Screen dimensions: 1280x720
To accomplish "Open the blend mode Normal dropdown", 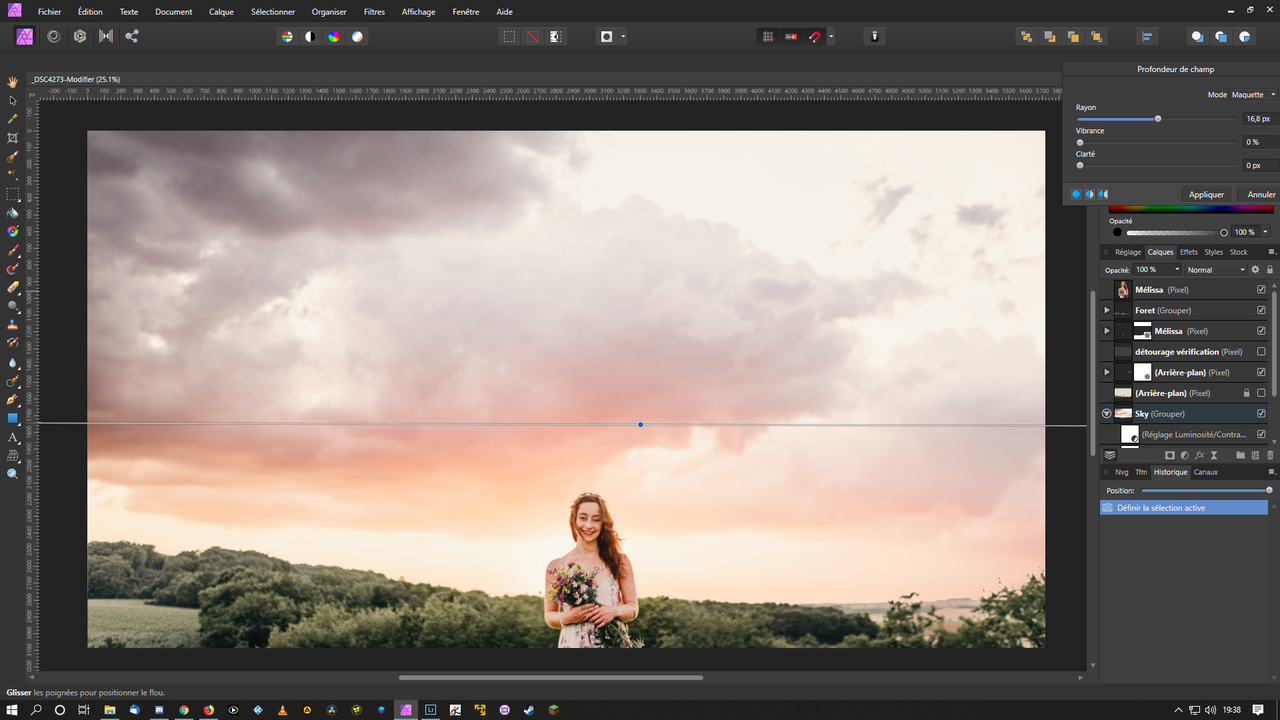I will point(1216,270).
